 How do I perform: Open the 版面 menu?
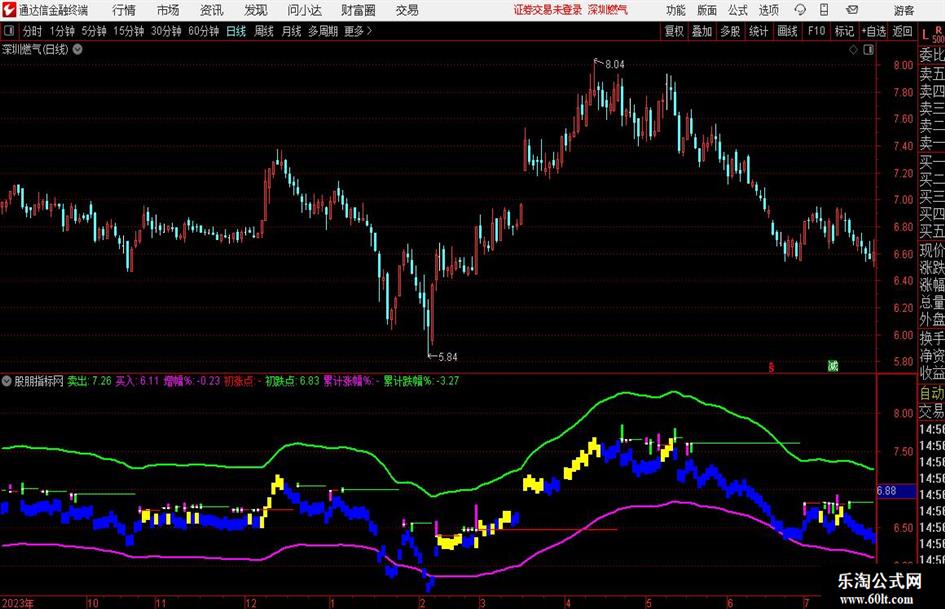[x=706, y=10]
